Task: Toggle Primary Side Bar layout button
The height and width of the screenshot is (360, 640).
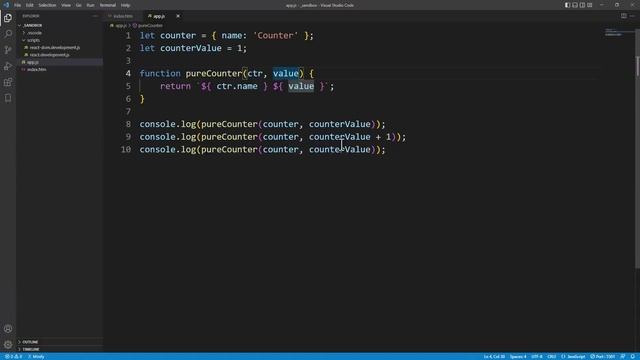Action: 567,5
